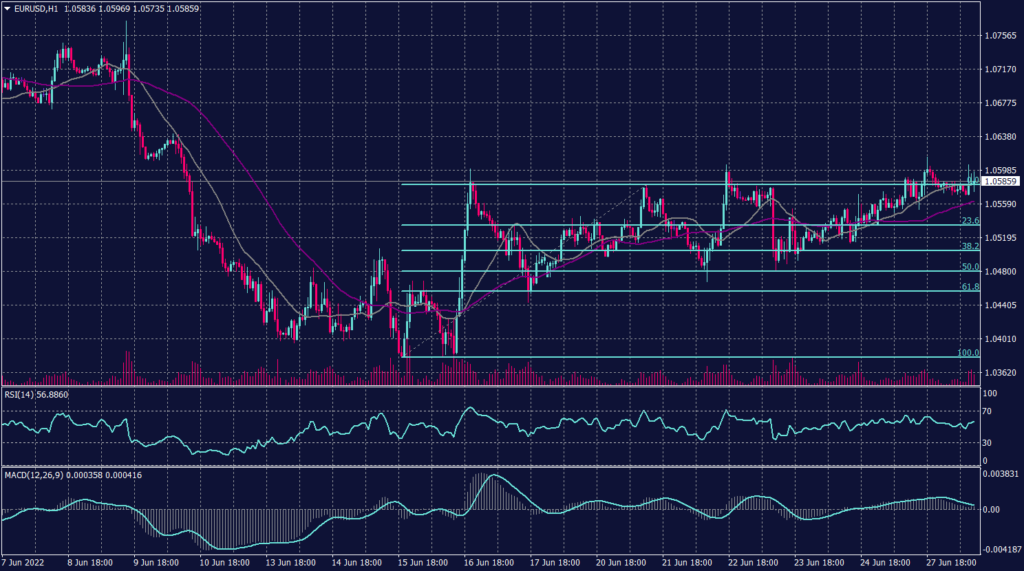
Task: Click the RSI(14) indicator label
Action: point(24,395)
